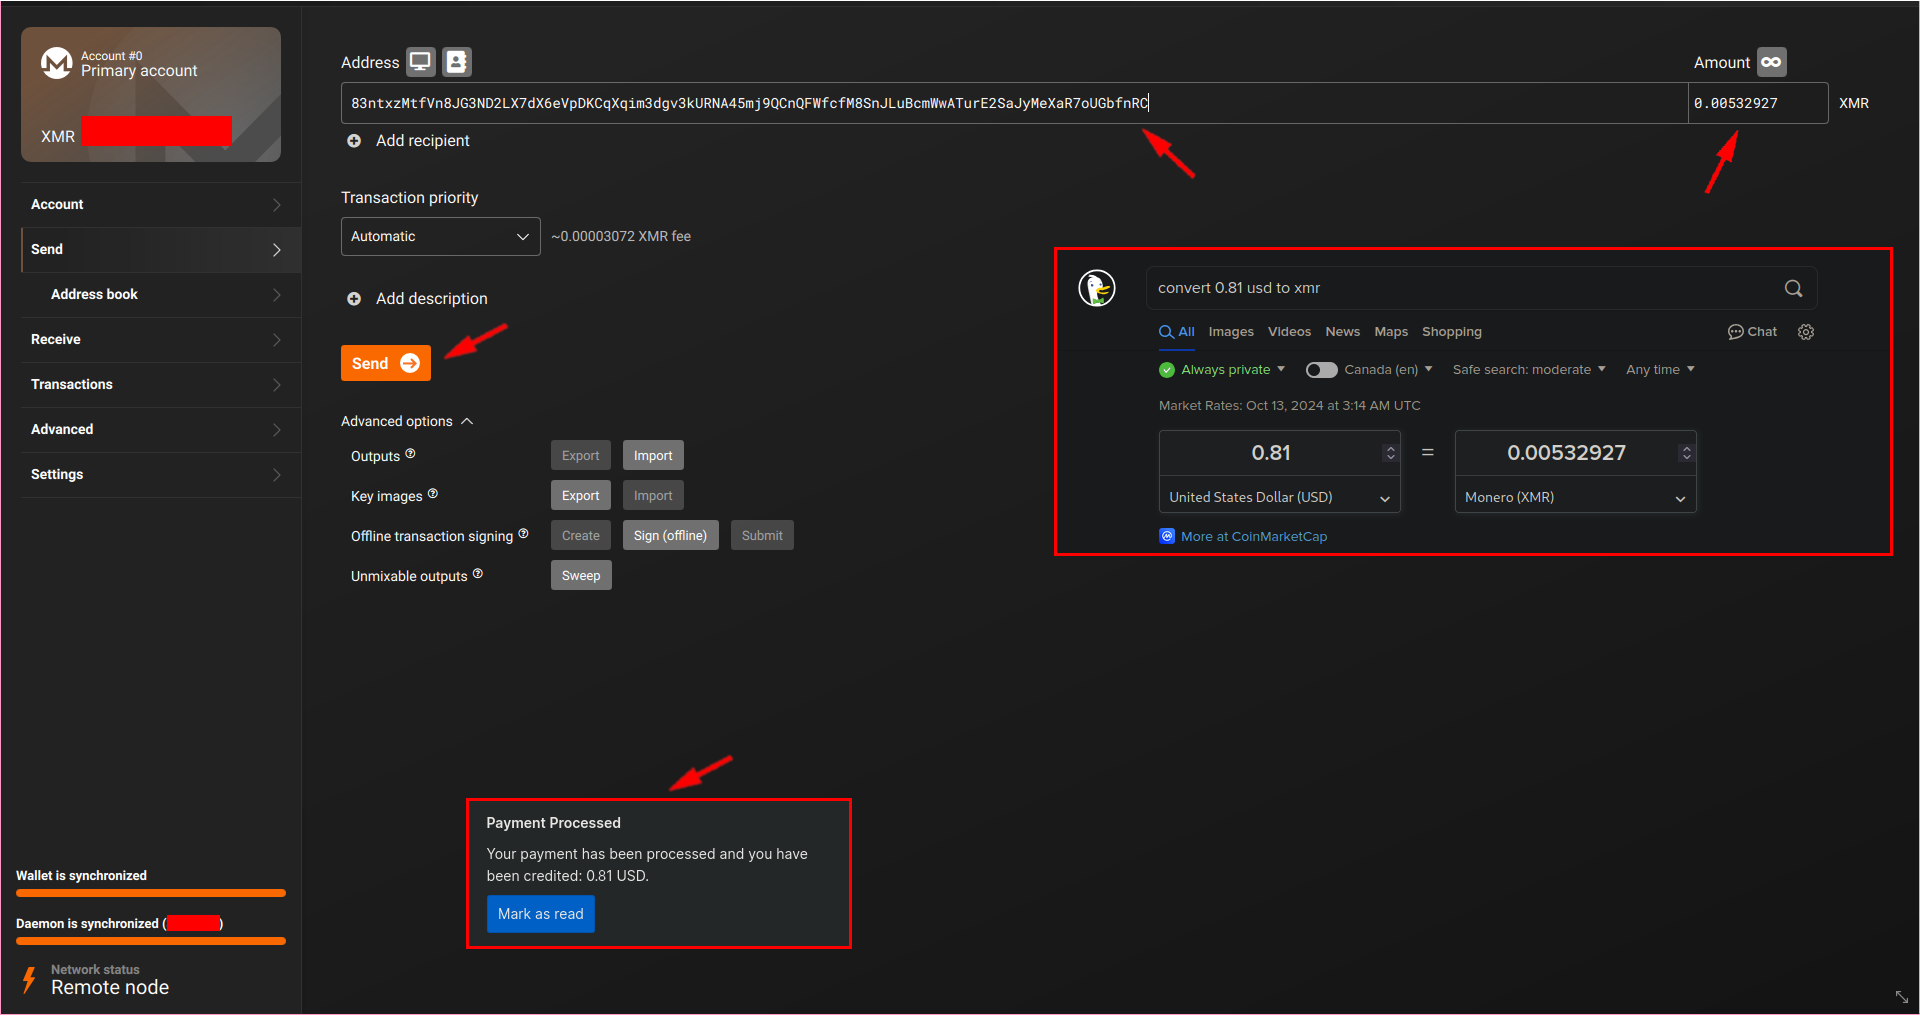Click the Wallet is synchronized progress bar
The image size is (1920, 1016).
tap(151, 893)
